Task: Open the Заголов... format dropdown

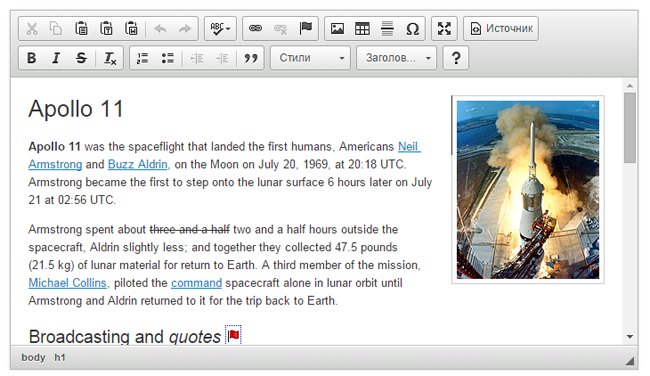Action: tap(396, 58)
